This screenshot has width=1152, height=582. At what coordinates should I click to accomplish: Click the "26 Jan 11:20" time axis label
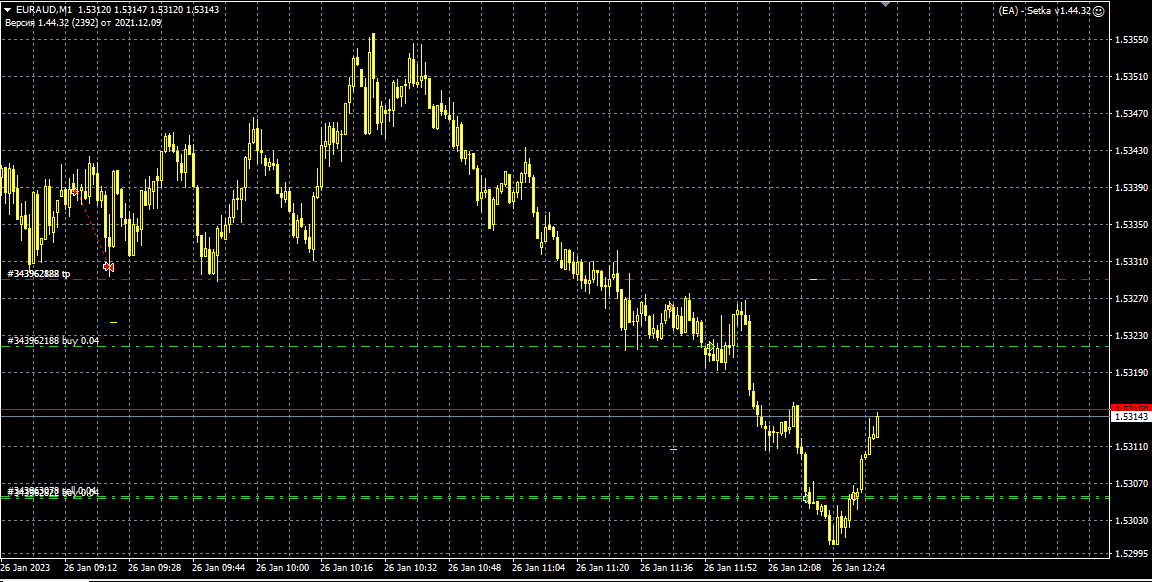[x=602, y=568]
